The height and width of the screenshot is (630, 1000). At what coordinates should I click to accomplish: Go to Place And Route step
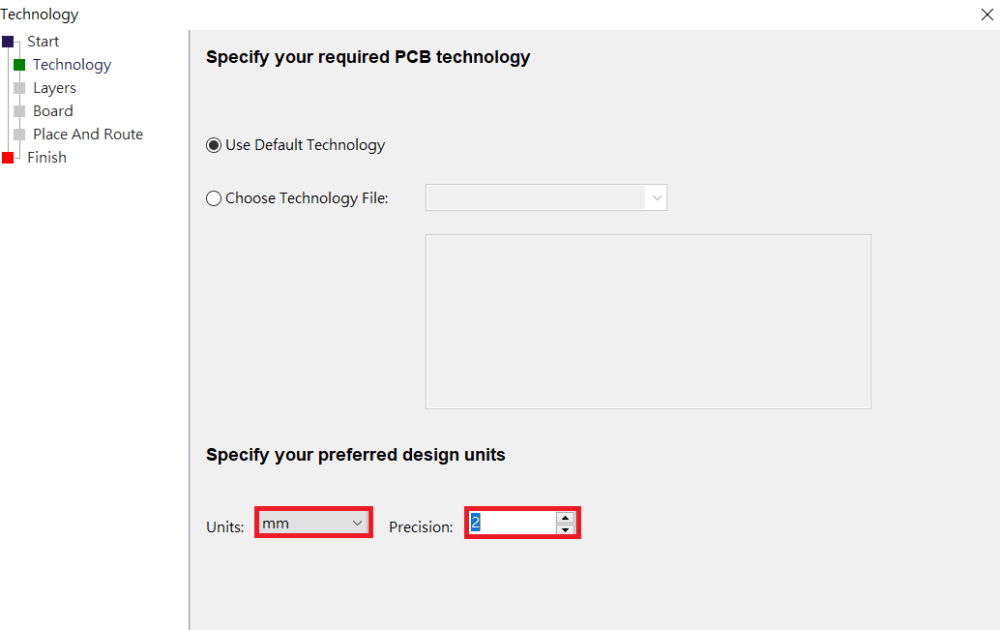[x=88, y=134]
